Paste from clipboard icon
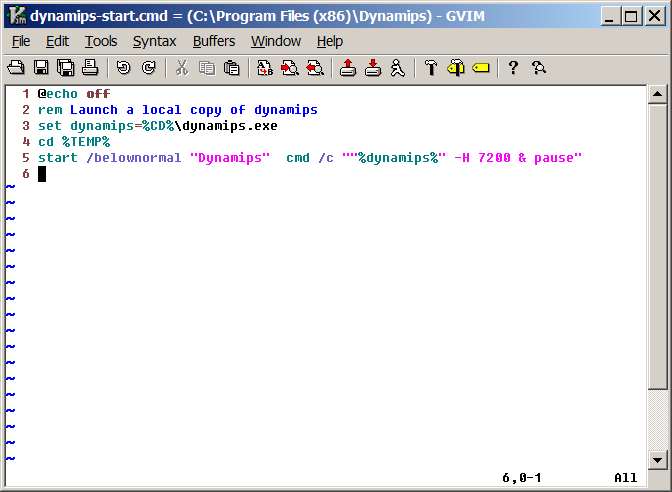672x492 pixels. pos(232,68)
